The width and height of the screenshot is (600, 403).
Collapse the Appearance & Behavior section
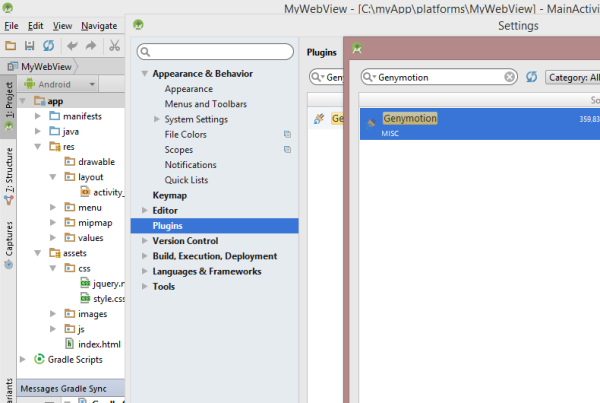[145, 74]
